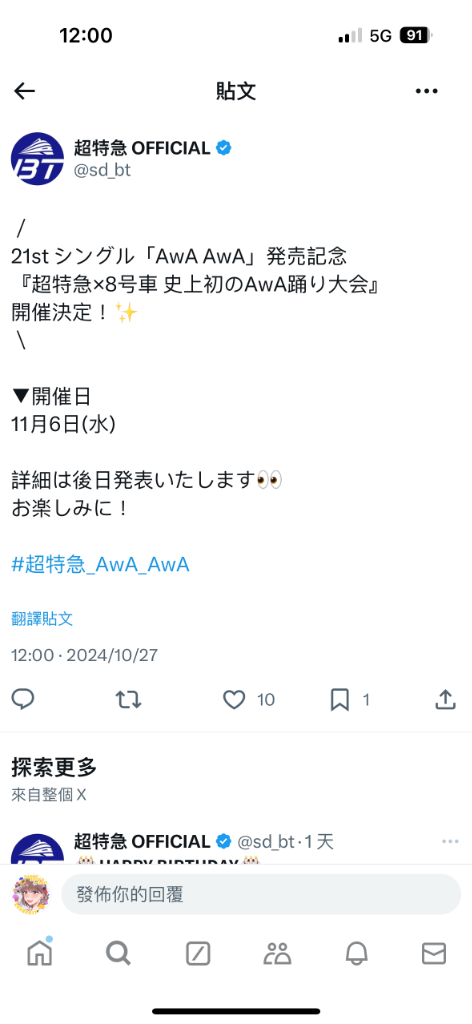The width and height of the screenshot is (472, 1024).
Task: Bookmark this post
Action: [339, 700]
